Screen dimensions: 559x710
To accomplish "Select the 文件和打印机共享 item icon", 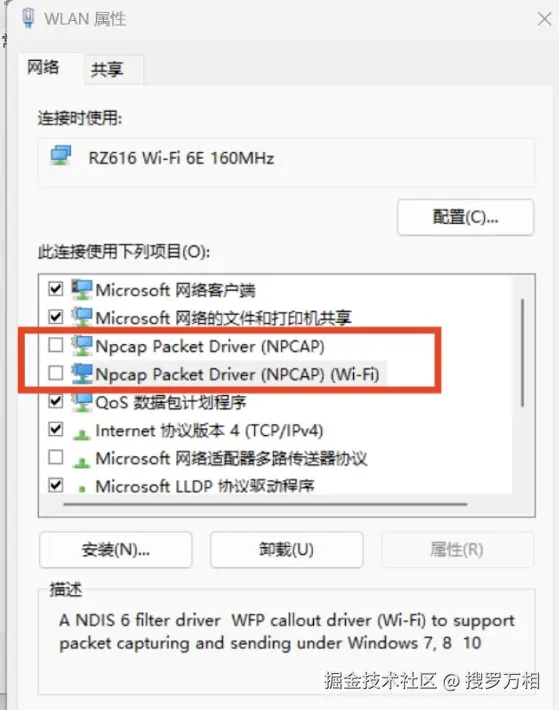I will [82, 317].
